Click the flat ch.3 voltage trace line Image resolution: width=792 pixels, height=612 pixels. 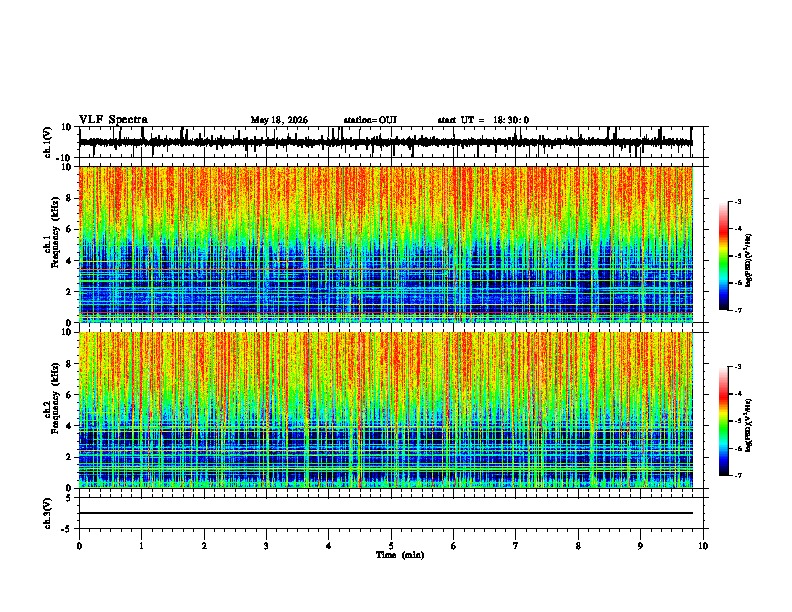[x=386, y=513]
